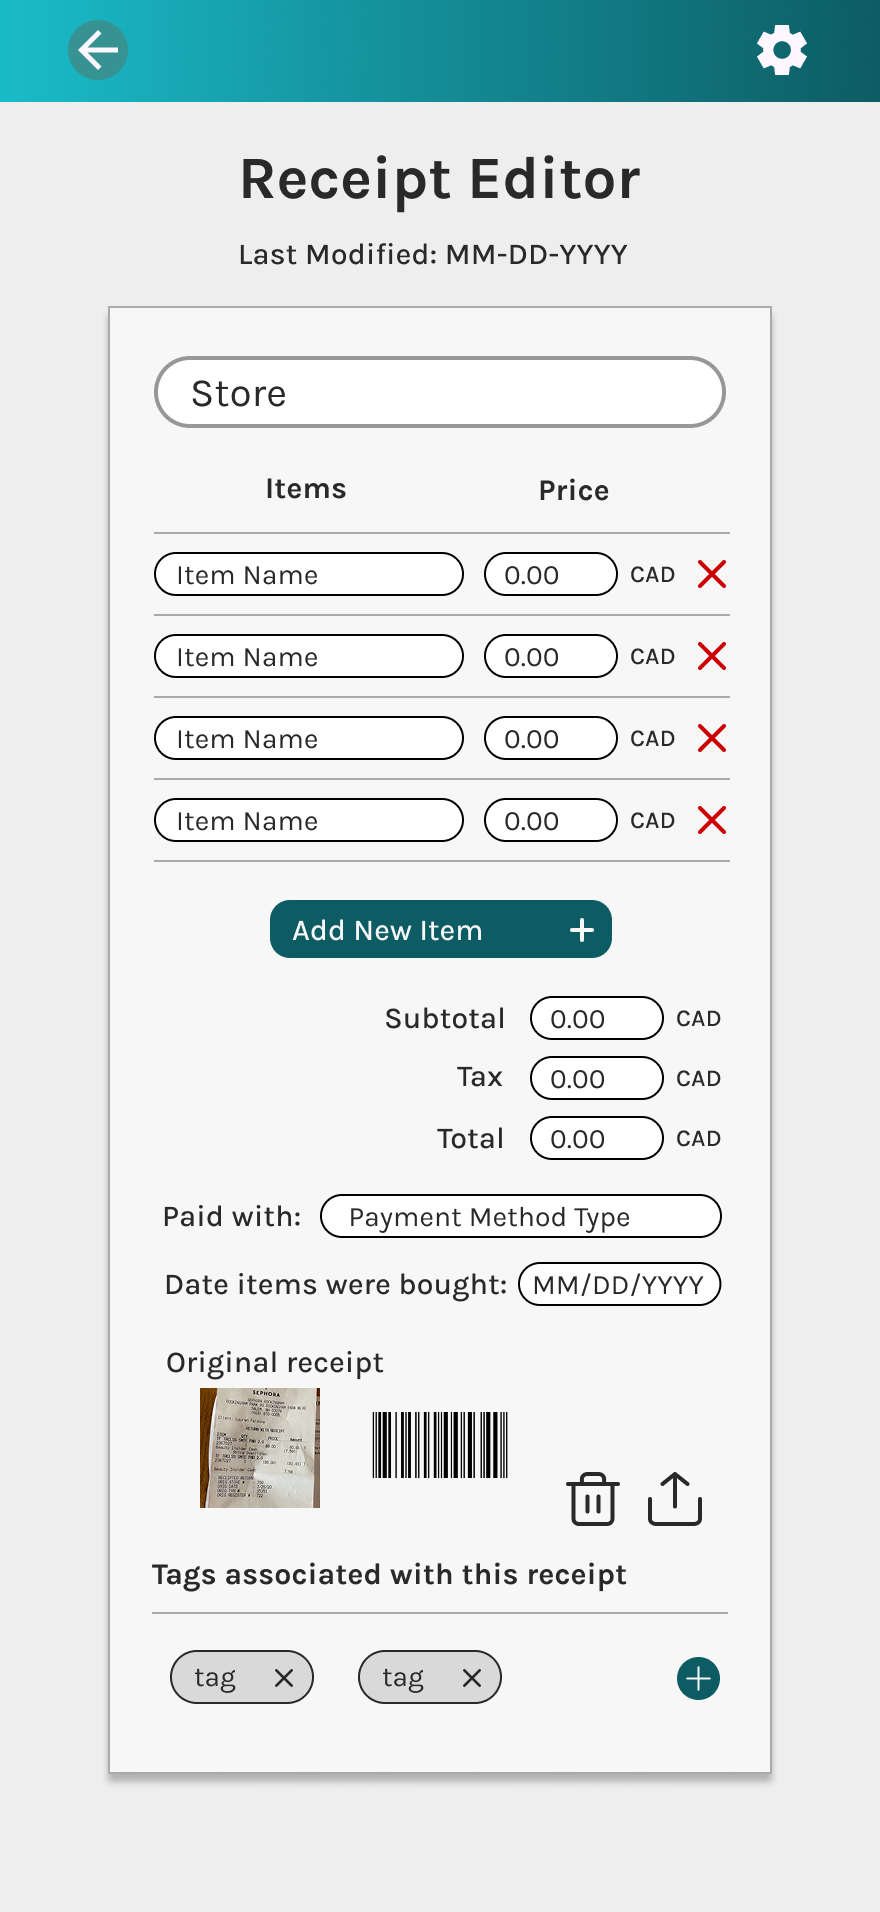Open the Payment Method Type selector
Image resolution: width=880 pixels, height=1912 pixels.
pyautogui.click(x=521, y=1216)
